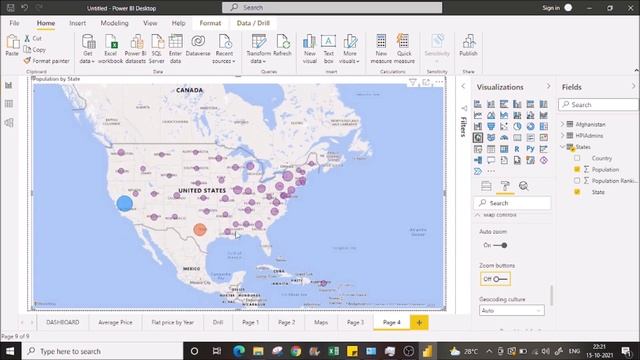640x360 pixels.
Task: Select the clustered column chart visual
Action: pos(517,104)
